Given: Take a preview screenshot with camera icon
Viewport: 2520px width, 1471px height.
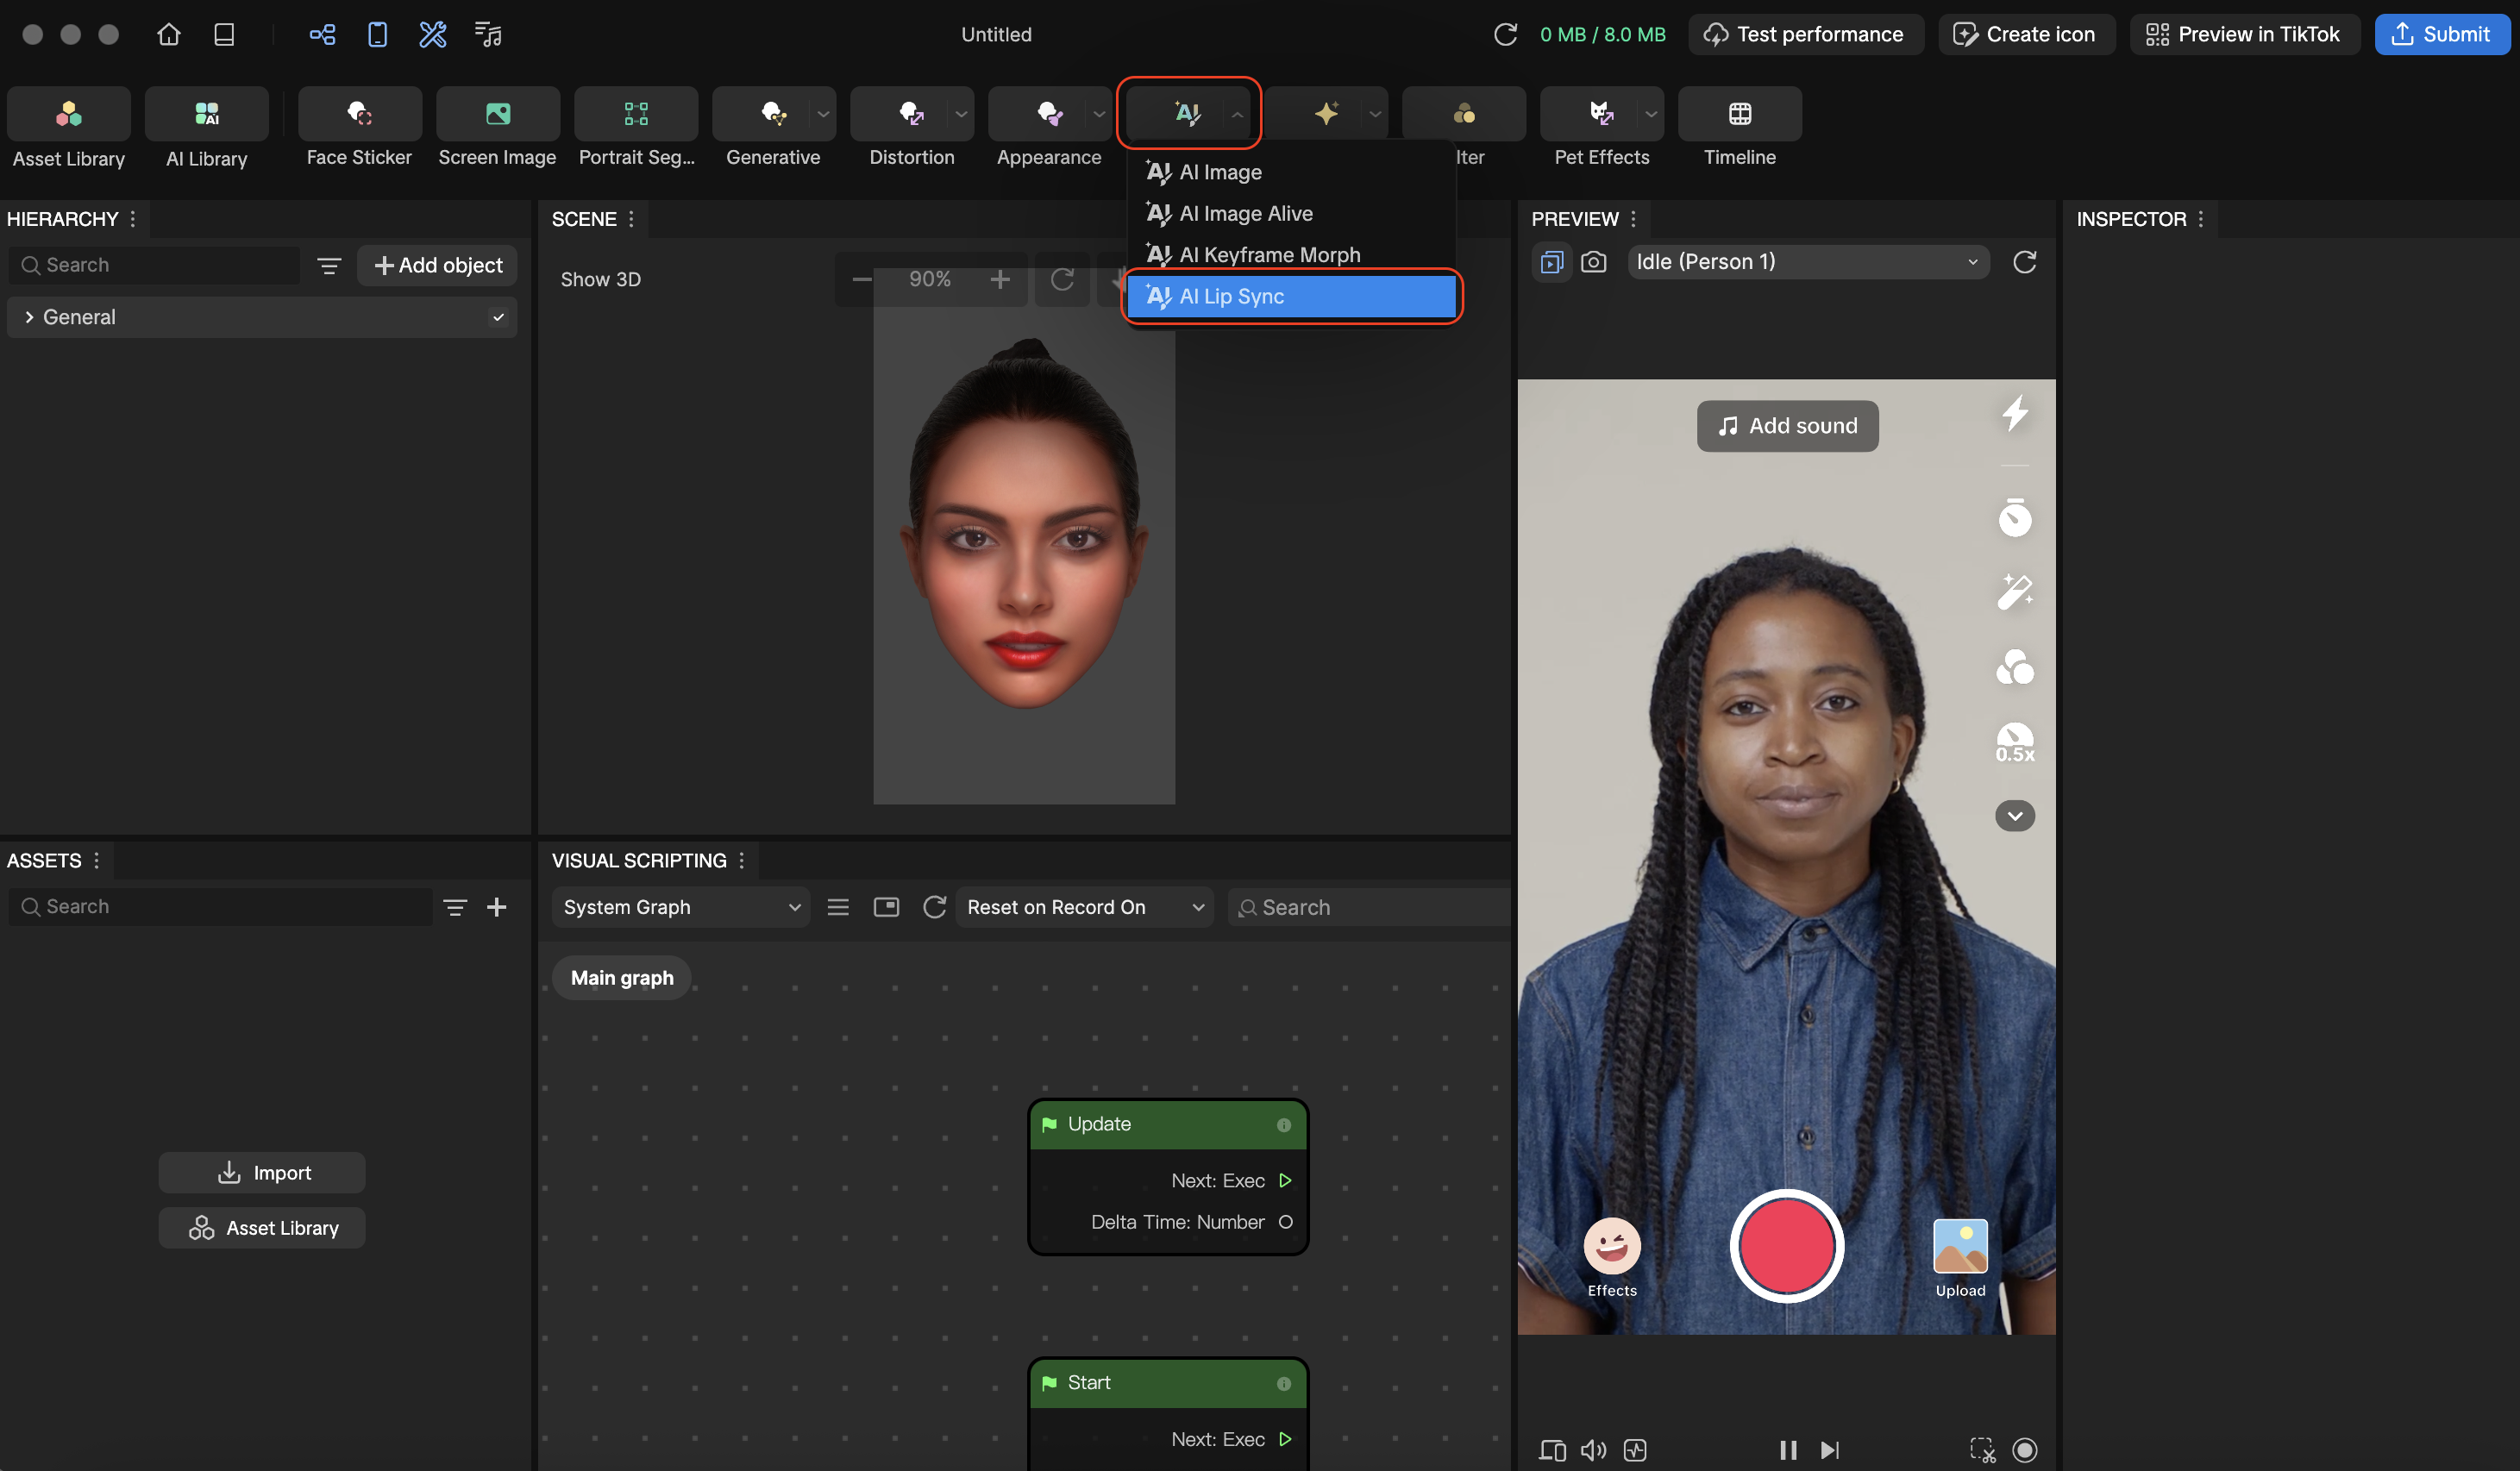Looking at the screenshot, I should (1594, 262).
